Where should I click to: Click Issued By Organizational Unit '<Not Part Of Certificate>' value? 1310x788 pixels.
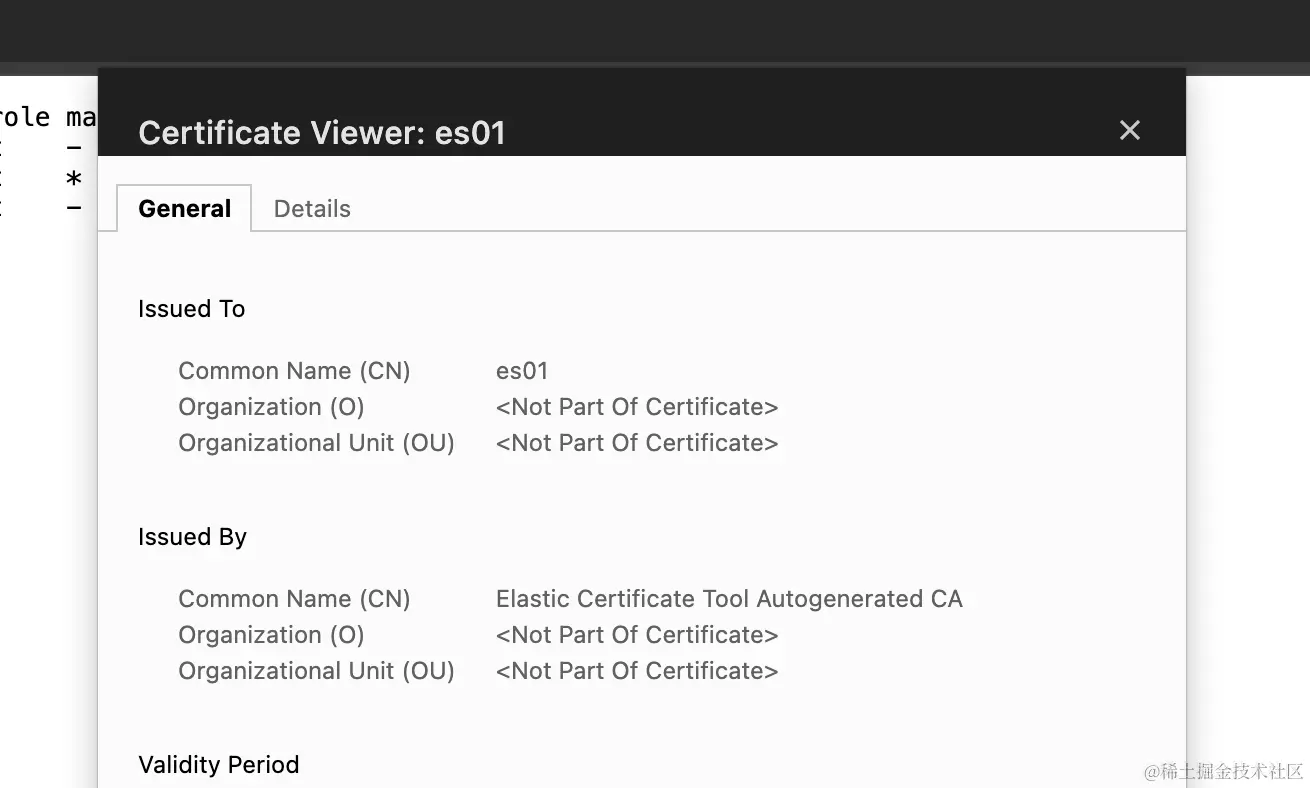click(x=637, y=671)
